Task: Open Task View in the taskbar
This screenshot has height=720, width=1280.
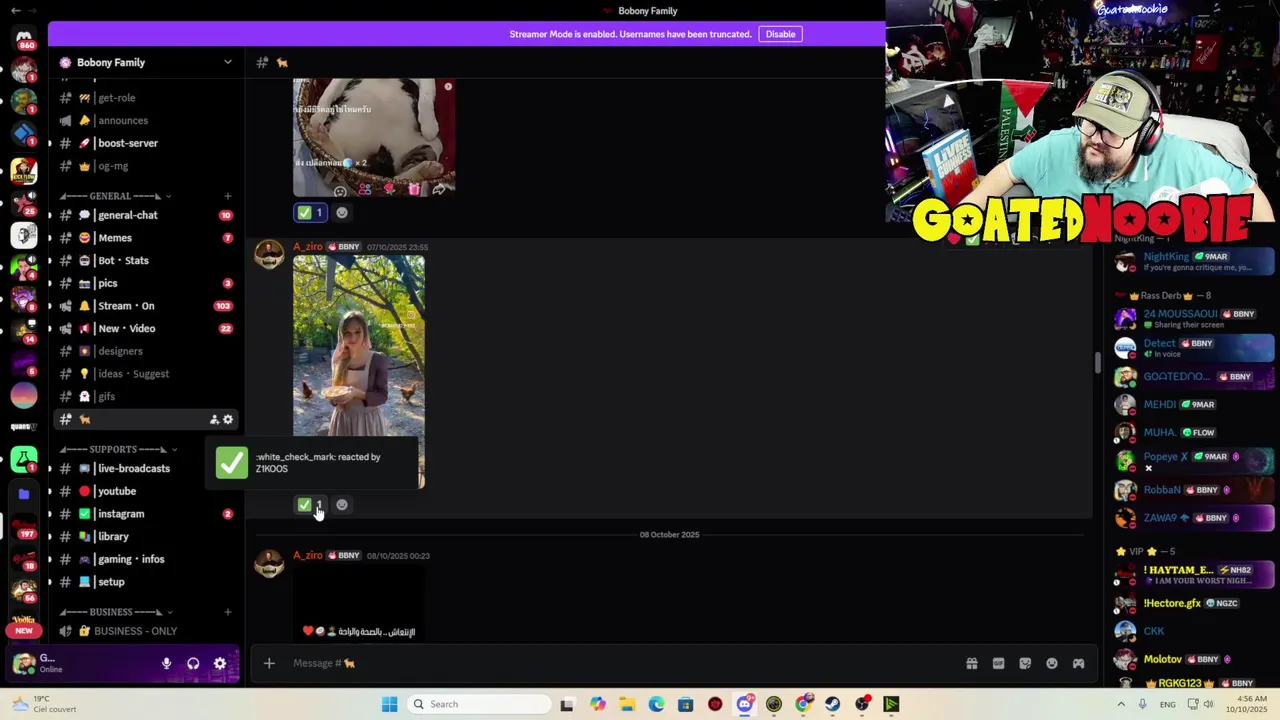Action: coord(567,704)
